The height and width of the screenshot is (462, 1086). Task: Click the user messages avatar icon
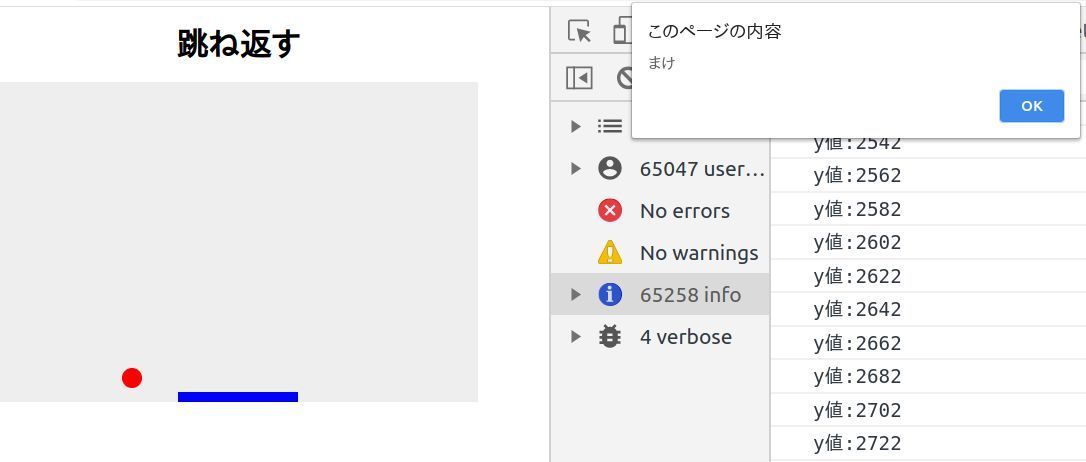[x=609, y=168]
